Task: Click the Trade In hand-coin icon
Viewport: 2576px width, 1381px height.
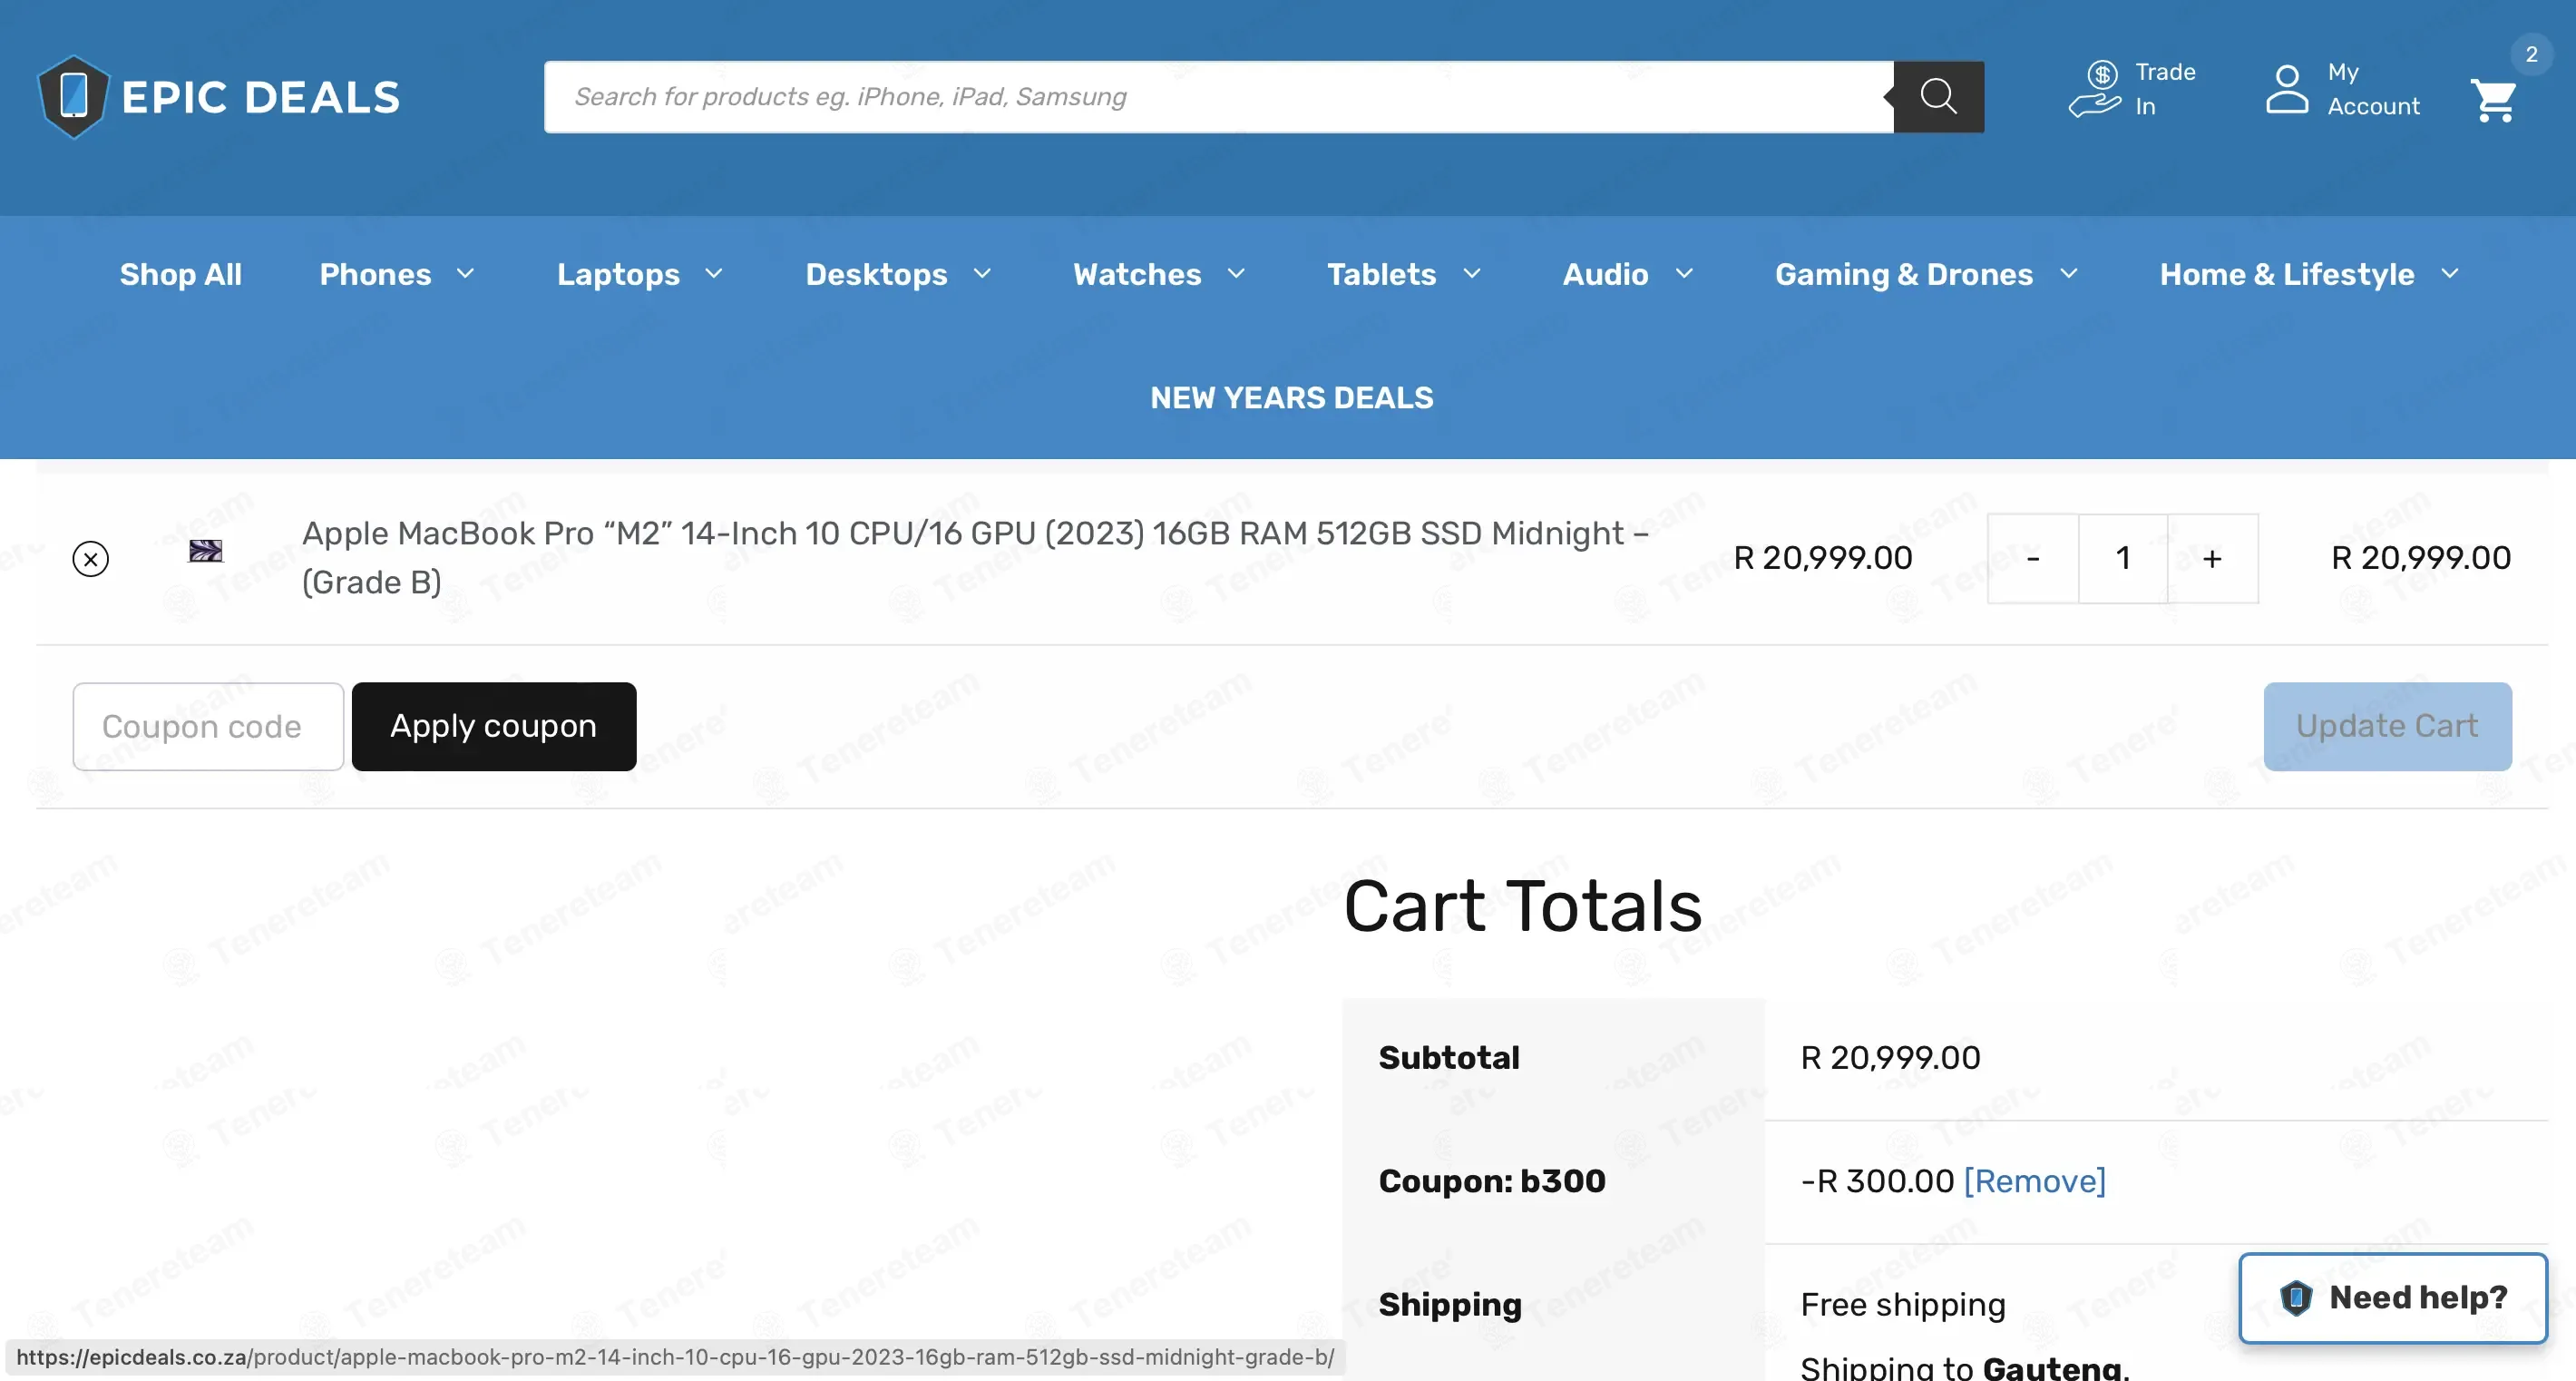Action: click(x=2095, y=90)
